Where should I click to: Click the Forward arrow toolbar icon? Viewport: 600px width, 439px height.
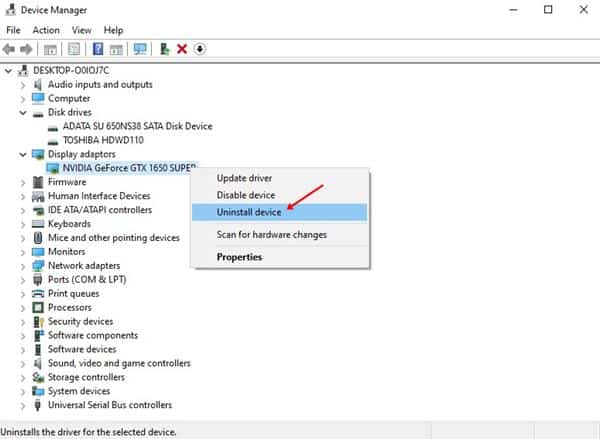pyautogui.click(x=26, y=49)
